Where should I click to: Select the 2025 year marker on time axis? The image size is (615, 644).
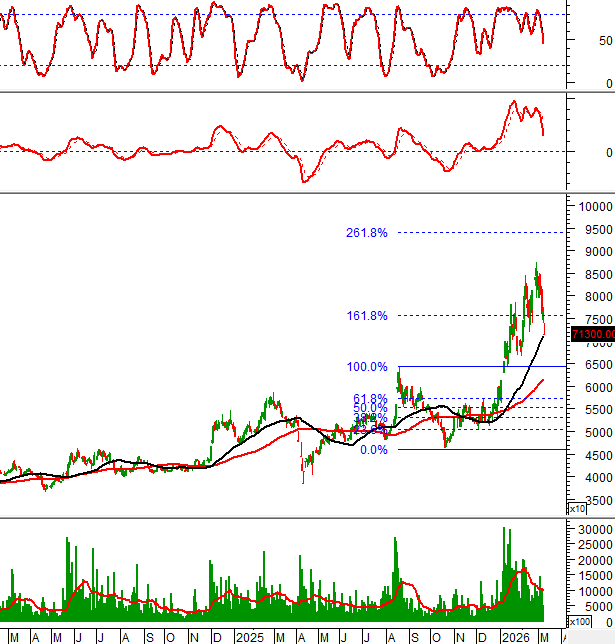pyautogui.click(x=249, y=637)
